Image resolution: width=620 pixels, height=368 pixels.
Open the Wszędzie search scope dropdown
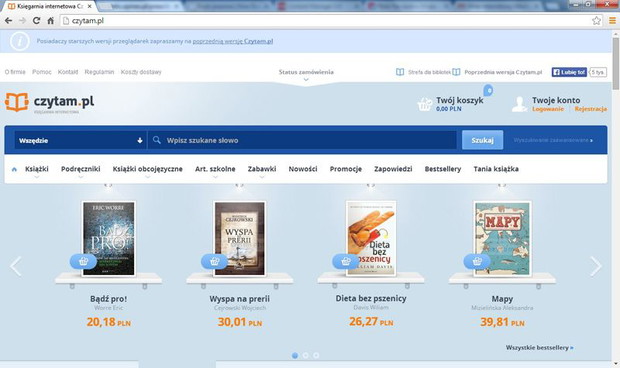click(x=80, y=140)
